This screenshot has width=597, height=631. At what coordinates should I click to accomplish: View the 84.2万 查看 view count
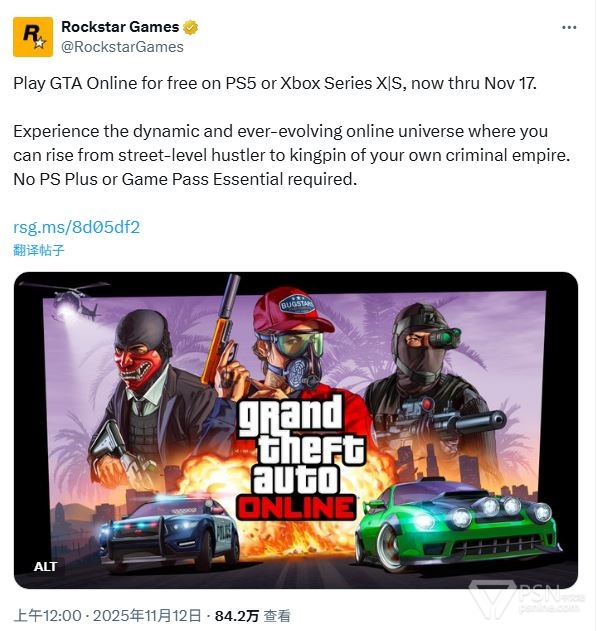252,615
